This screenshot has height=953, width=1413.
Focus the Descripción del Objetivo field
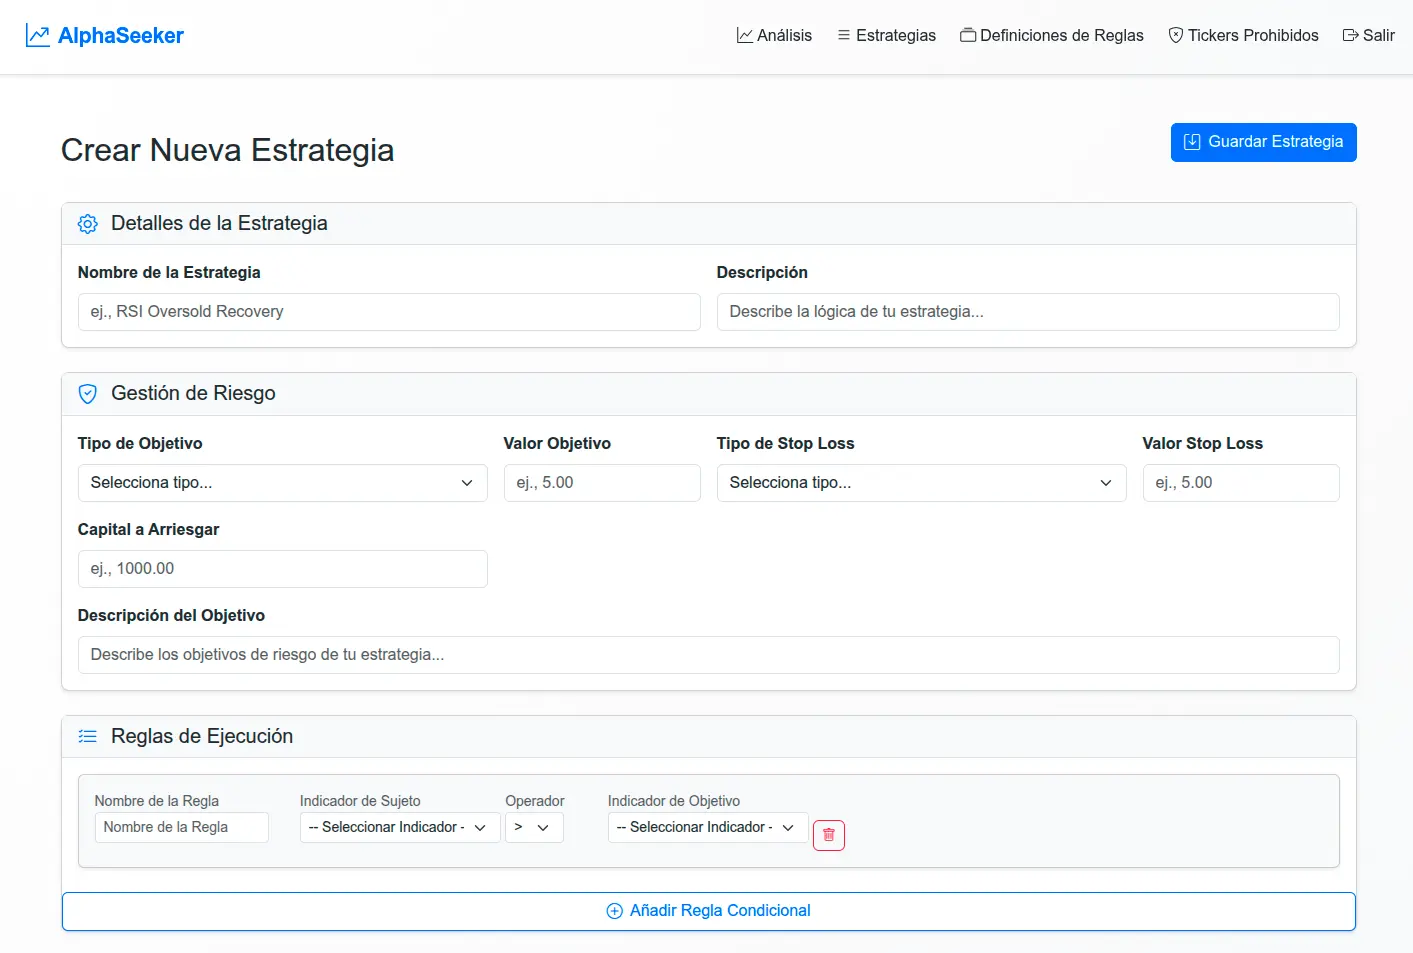(709, 655)
